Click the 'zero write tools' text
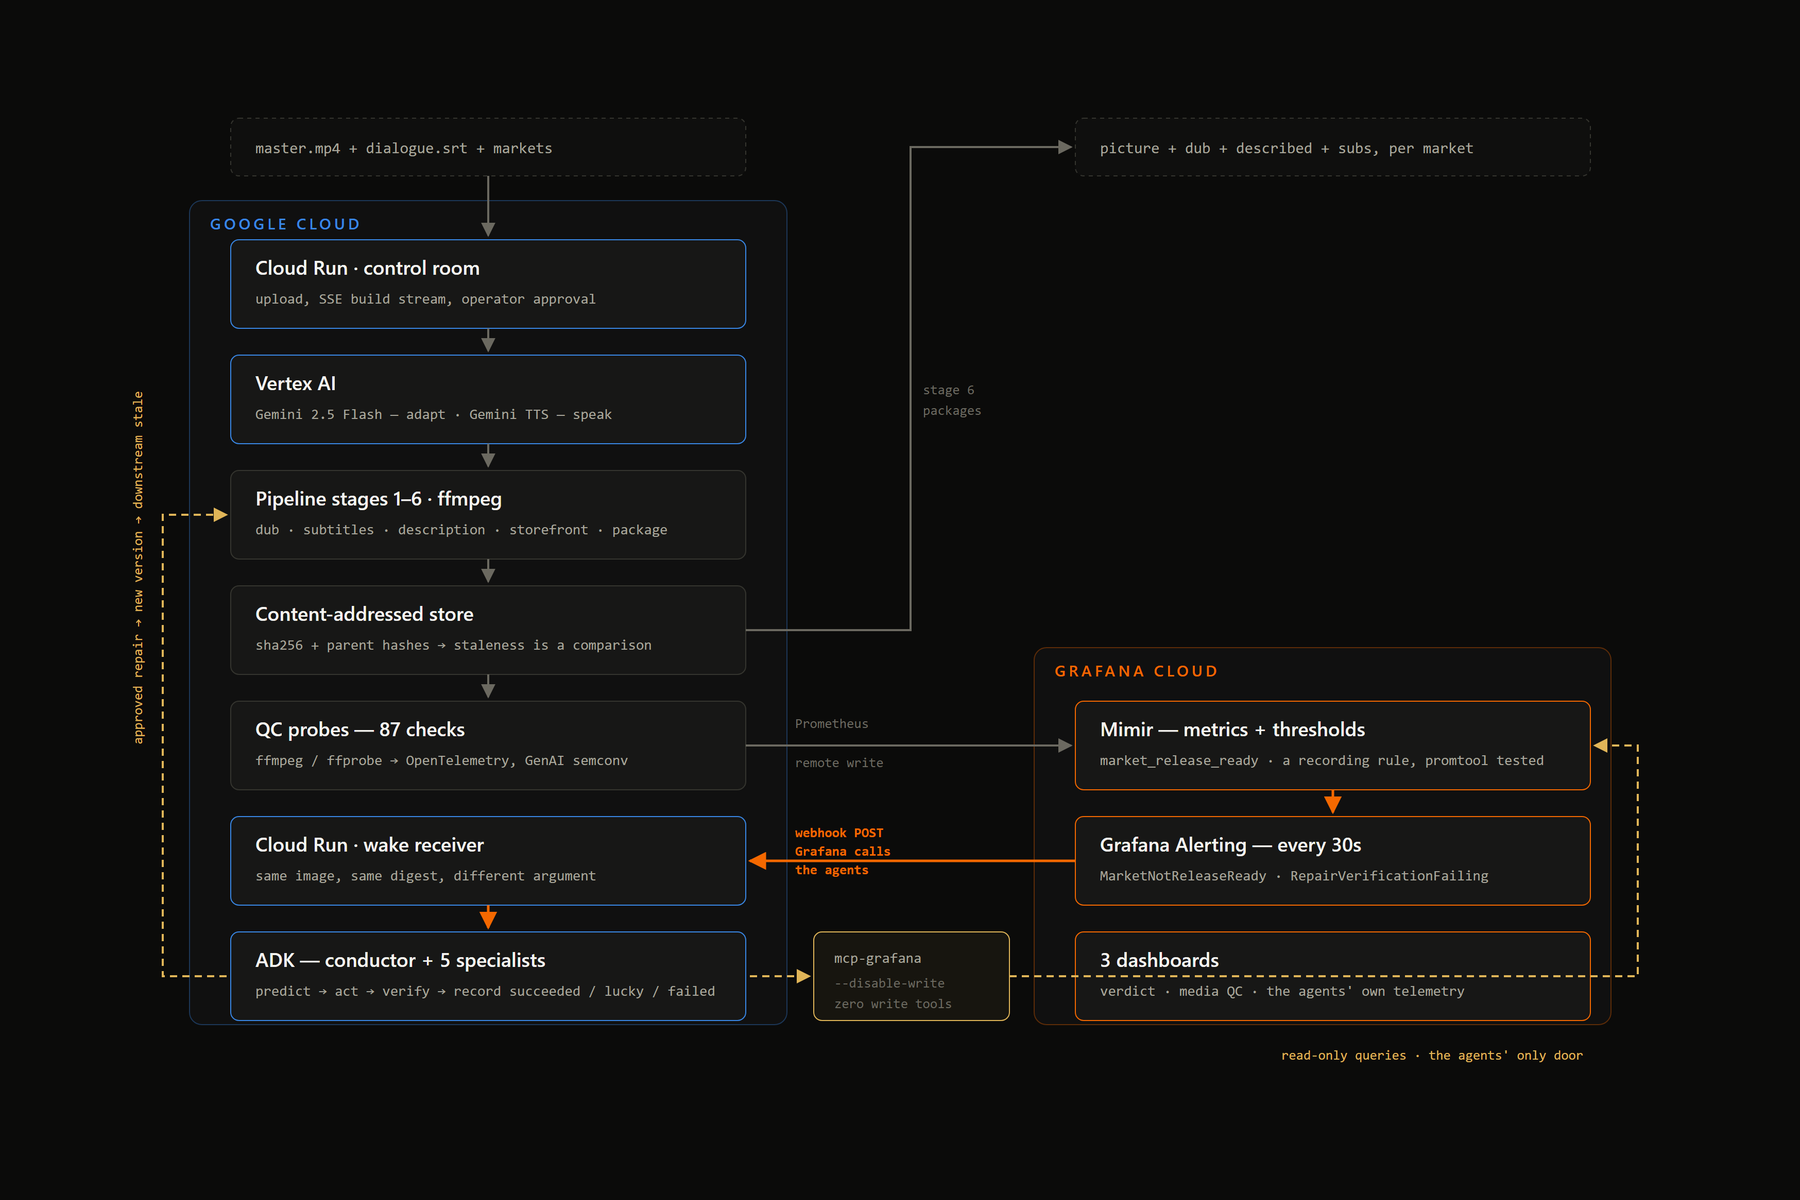Viewport: 1800px width, 1200px height. point(893,1004)
